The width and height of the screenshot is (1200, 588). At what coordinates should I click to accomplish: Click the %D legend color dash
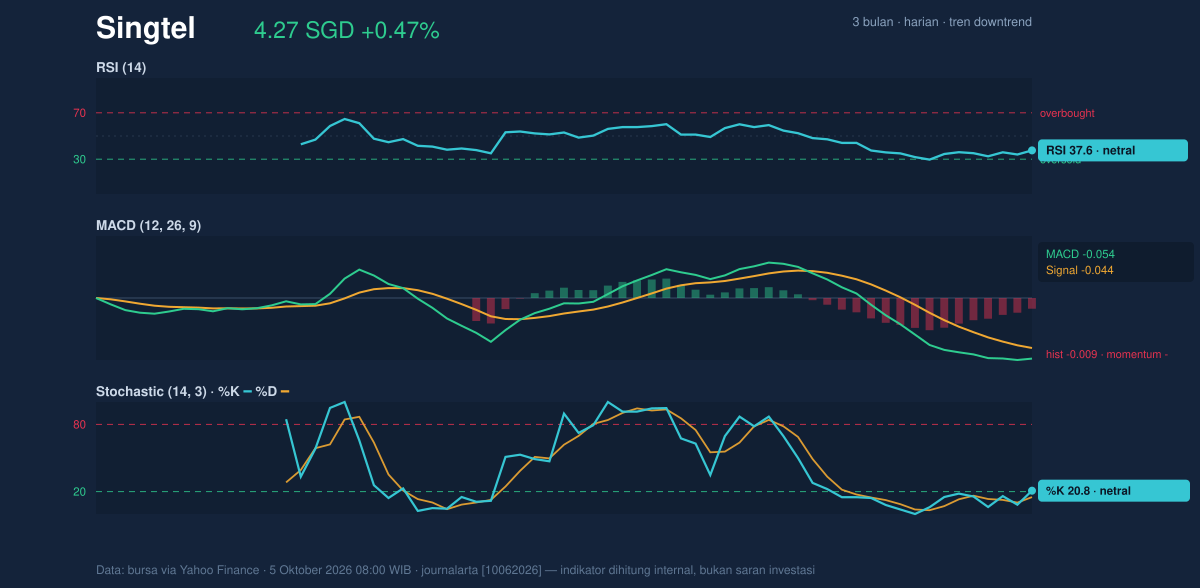(x=285, y=391)
